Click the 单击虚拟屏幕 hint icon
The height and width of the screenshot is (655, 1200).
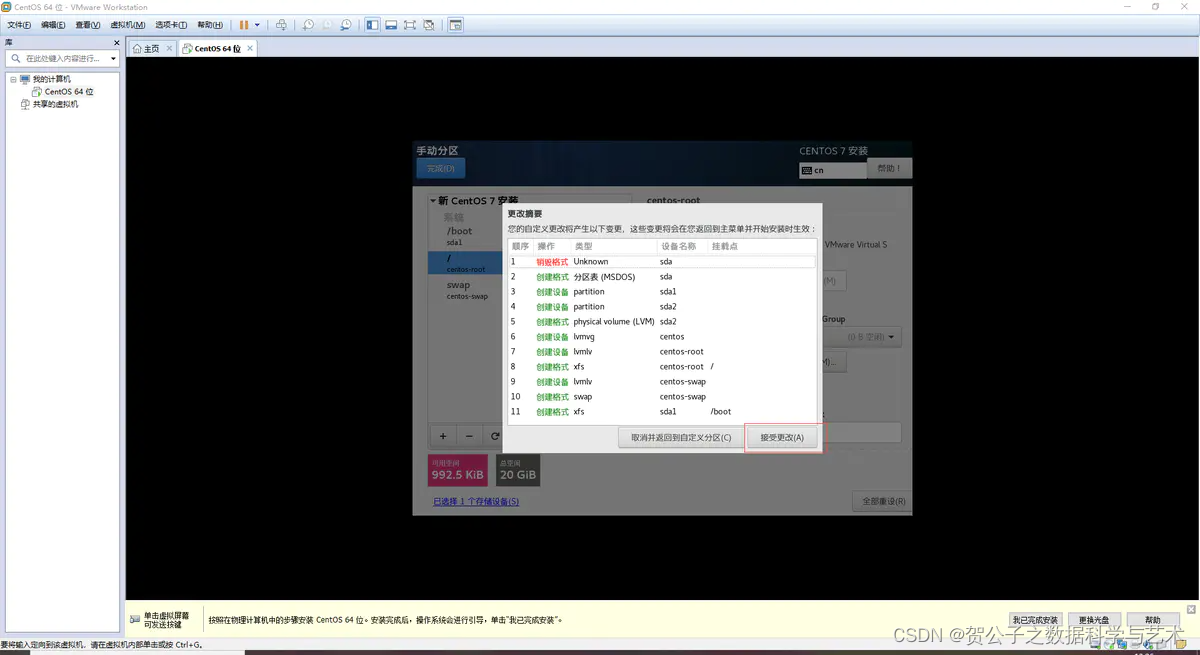(x=135, y=619)
